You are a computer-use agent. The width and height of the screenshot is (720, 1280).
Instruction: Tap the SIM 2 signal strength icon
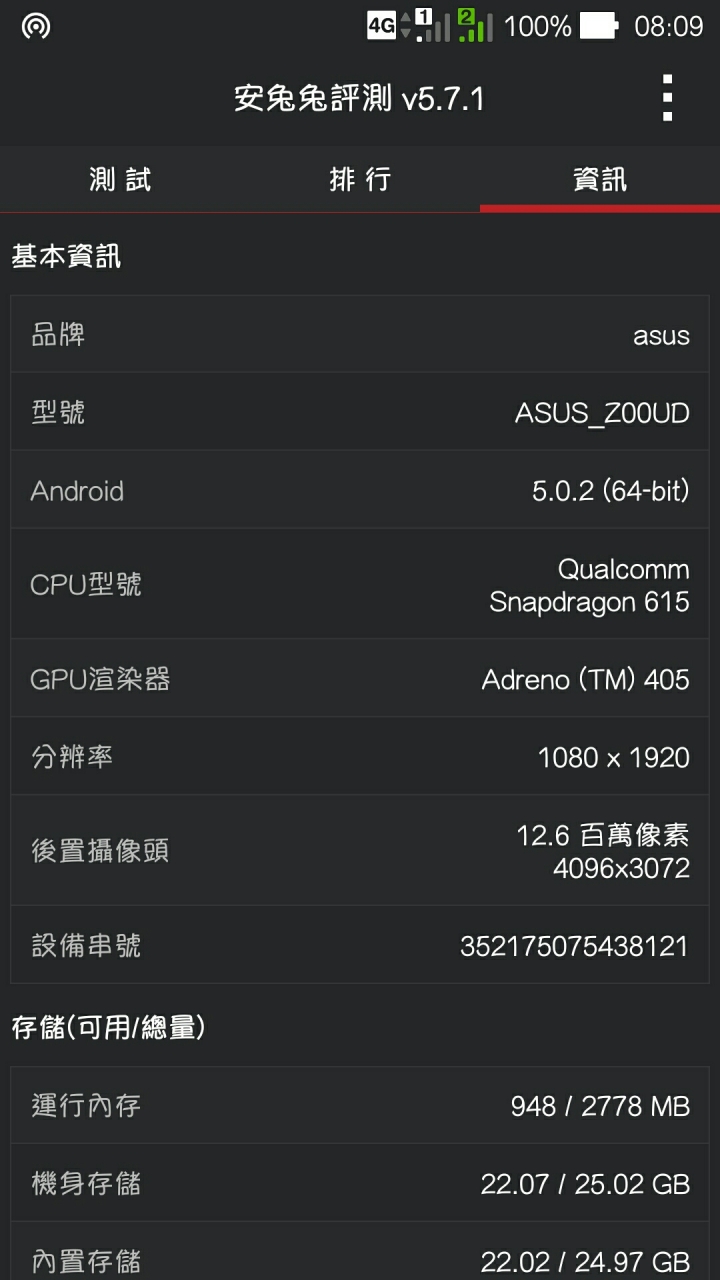point(475,26)
